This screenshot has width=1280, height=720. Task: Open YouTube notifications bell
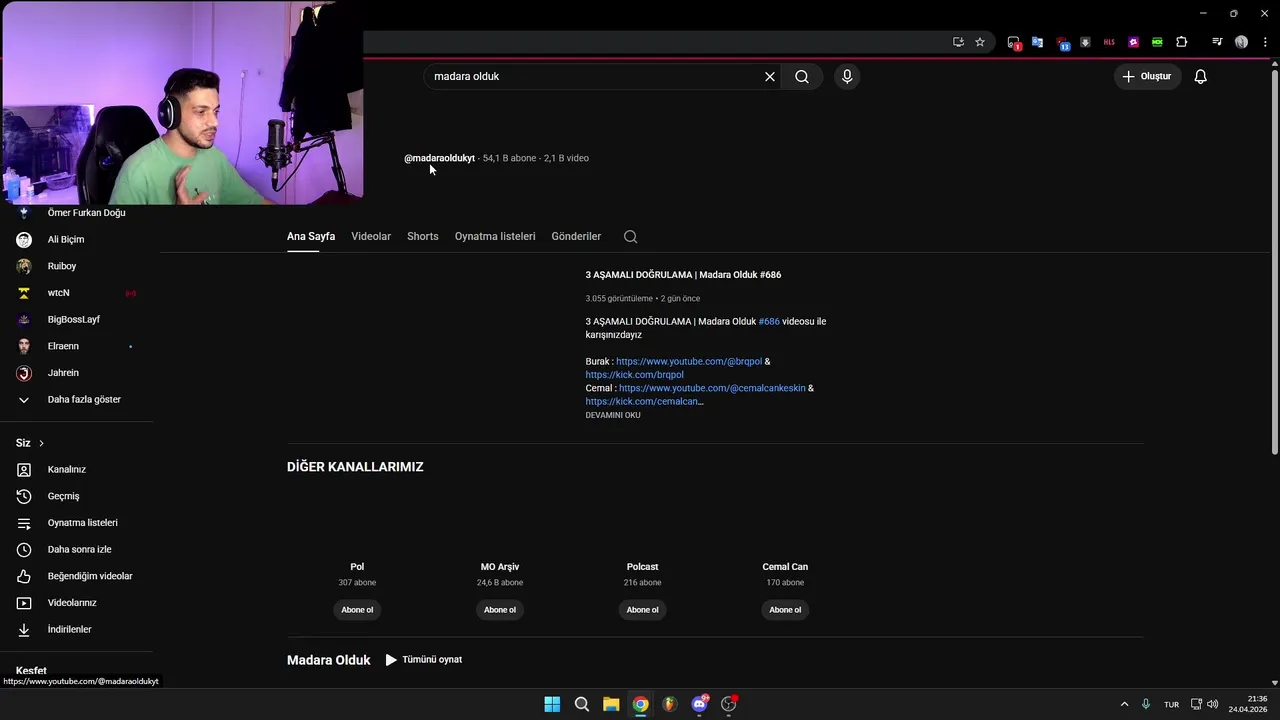coord(1201,76)
